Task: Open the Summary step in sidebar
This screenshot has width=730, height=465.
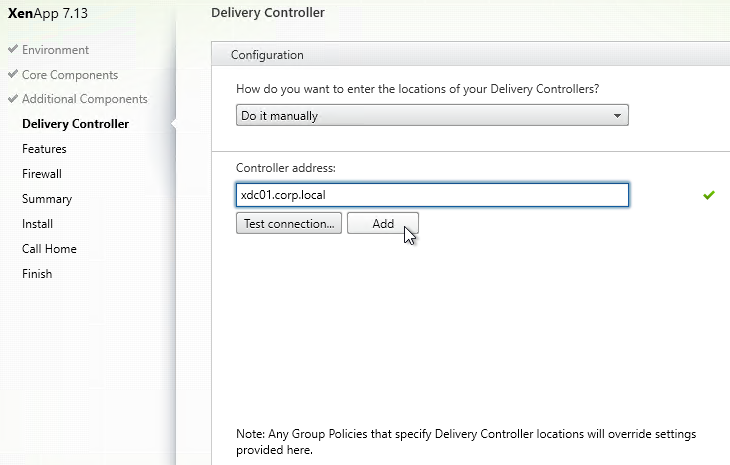Action: 47,199
